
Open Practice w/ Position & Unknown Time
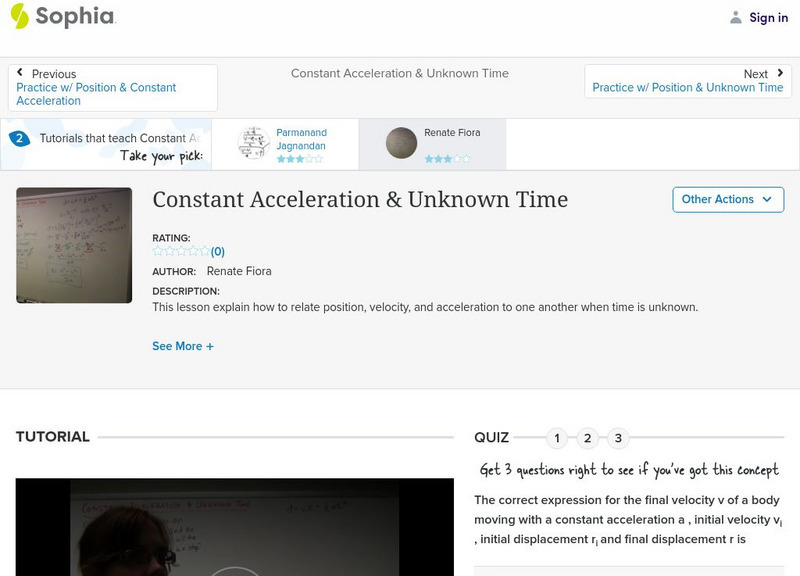tap(687, 87)
